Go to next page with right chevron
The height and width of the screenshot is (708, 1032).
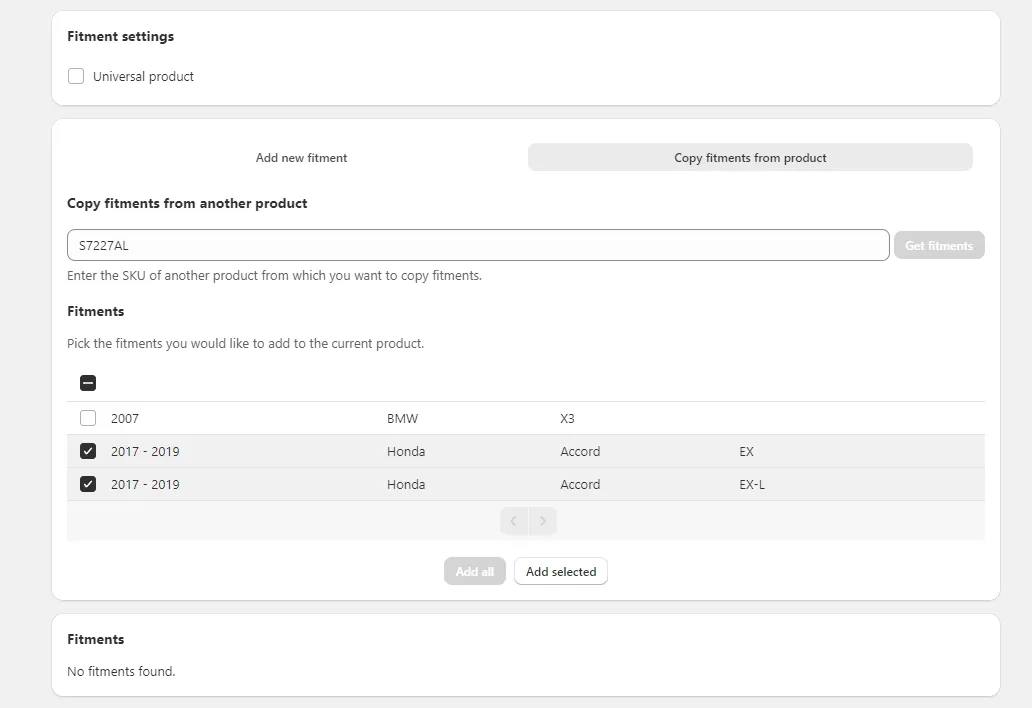tap(543, 521)
